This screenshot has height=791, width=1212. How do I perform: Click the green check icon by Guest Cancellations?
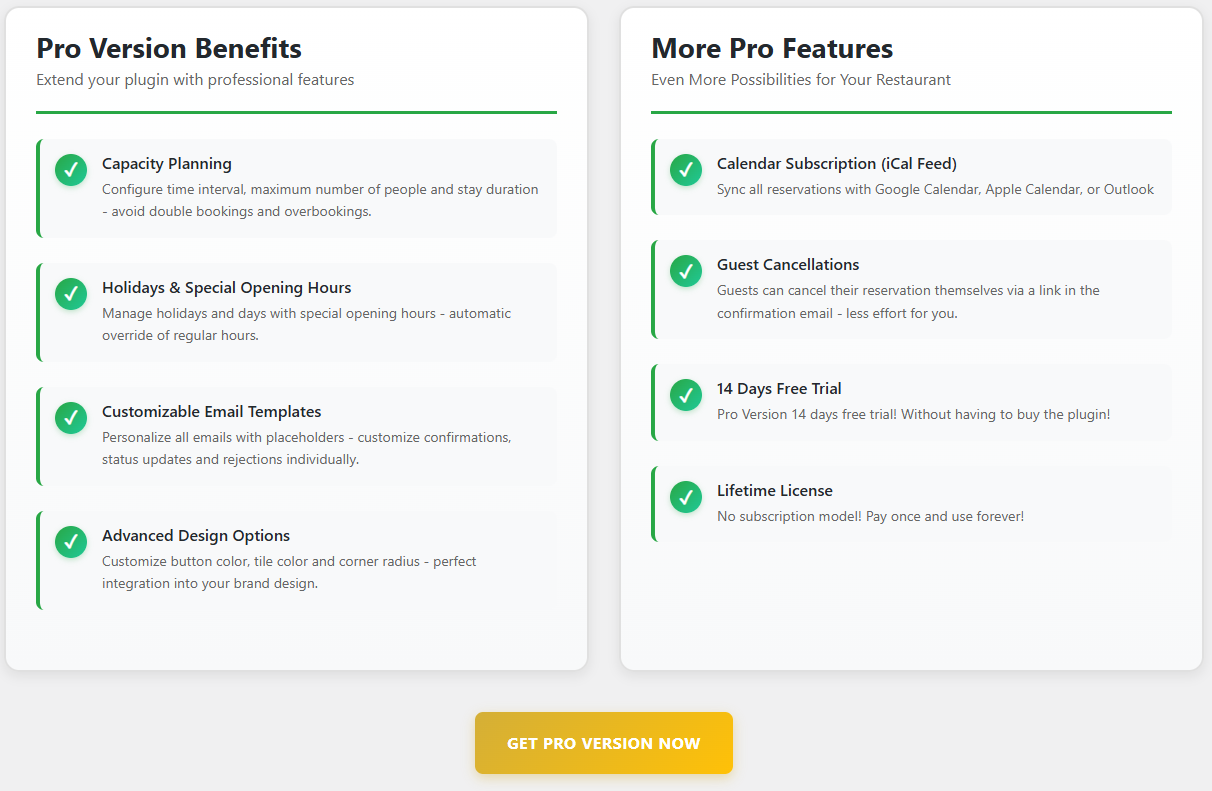coord(686,271)
